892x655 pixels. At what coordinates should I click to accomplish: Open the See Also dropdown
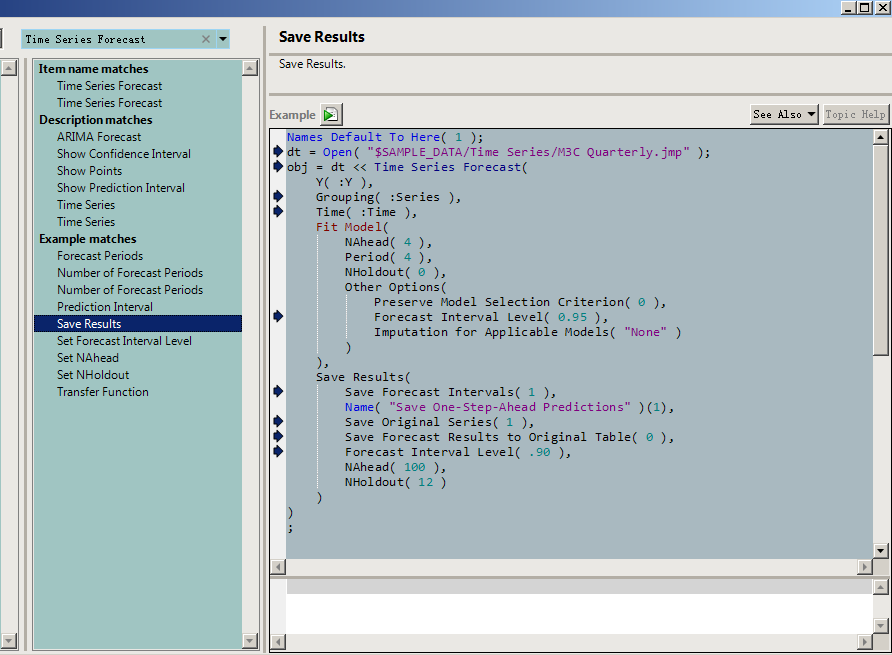(784, 115)
